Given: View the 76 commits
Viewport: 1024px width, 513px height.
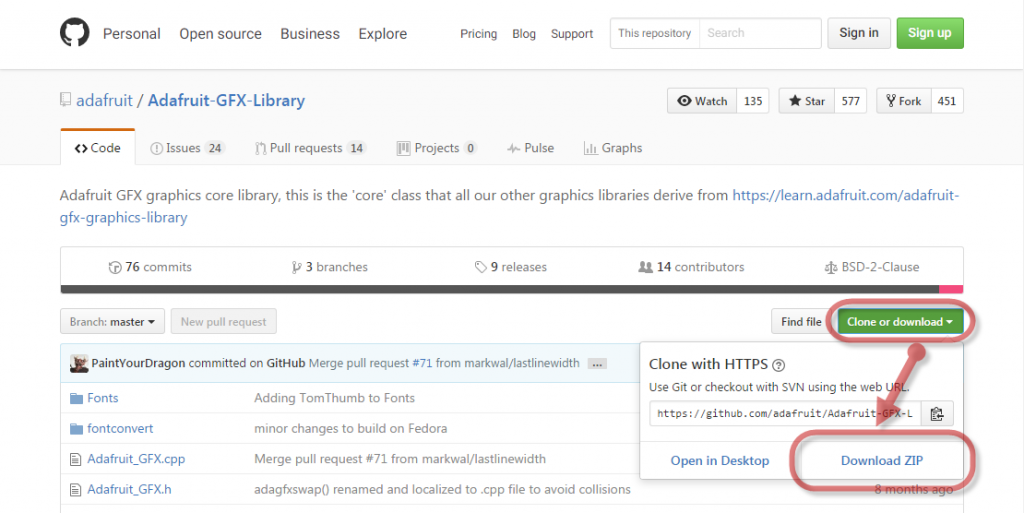Looking at the screenshot, I should (x=150, y=267).
